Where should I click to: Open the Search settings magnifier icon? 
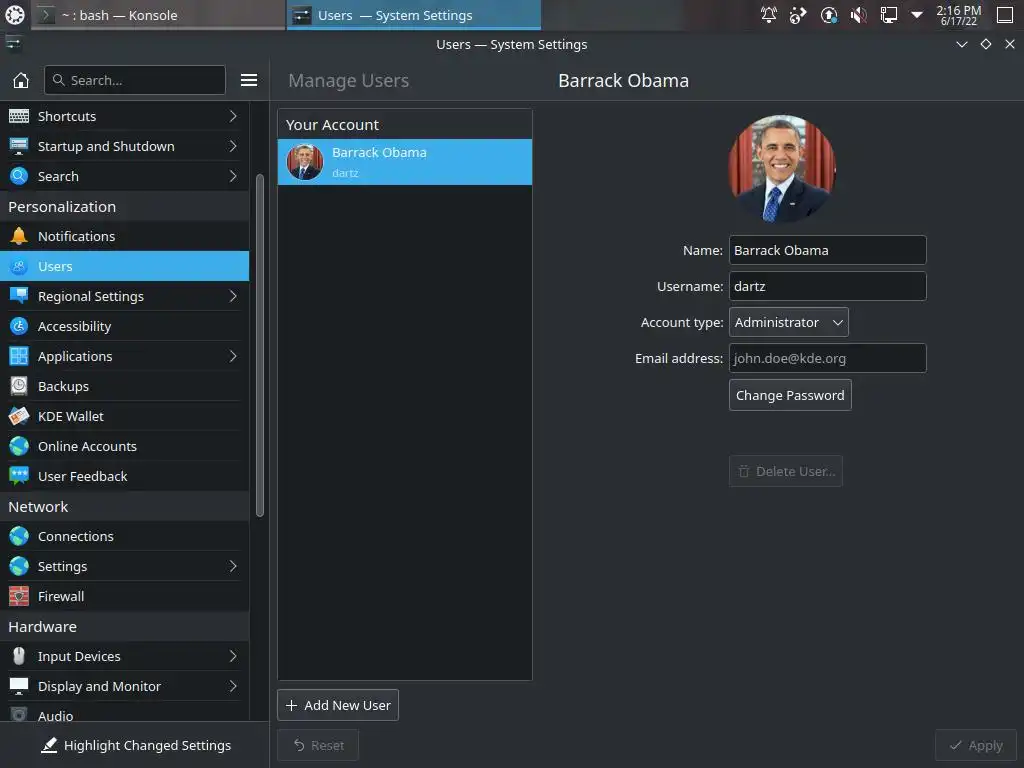coord(19,176)
